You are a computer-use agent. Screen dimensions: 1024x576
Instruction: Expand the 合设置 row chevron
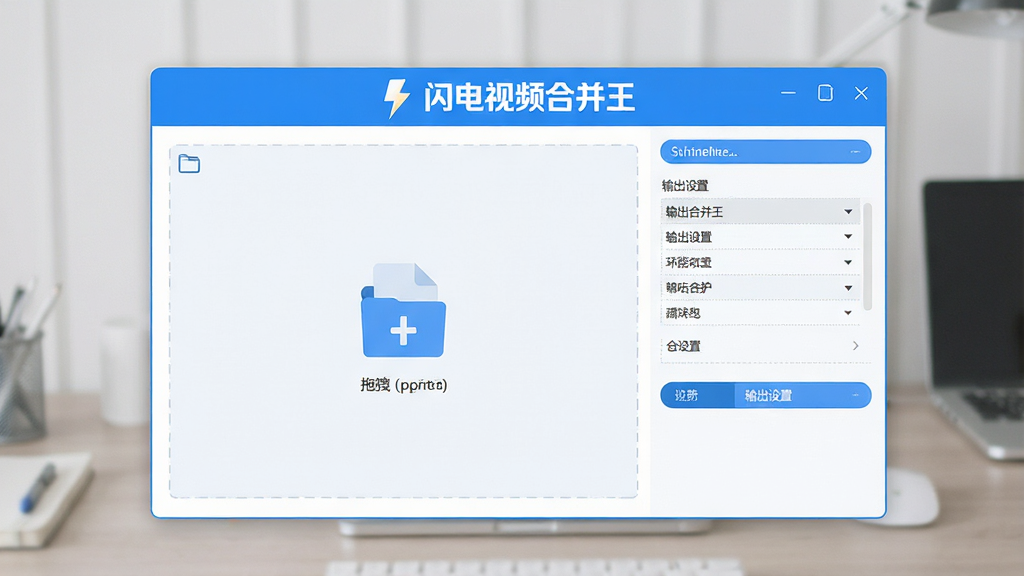pyautogui.click(x=856, y=345)
